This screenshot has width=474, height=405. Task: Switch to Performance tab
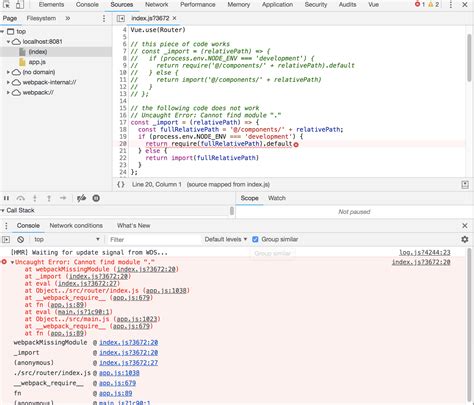point(198,5)
